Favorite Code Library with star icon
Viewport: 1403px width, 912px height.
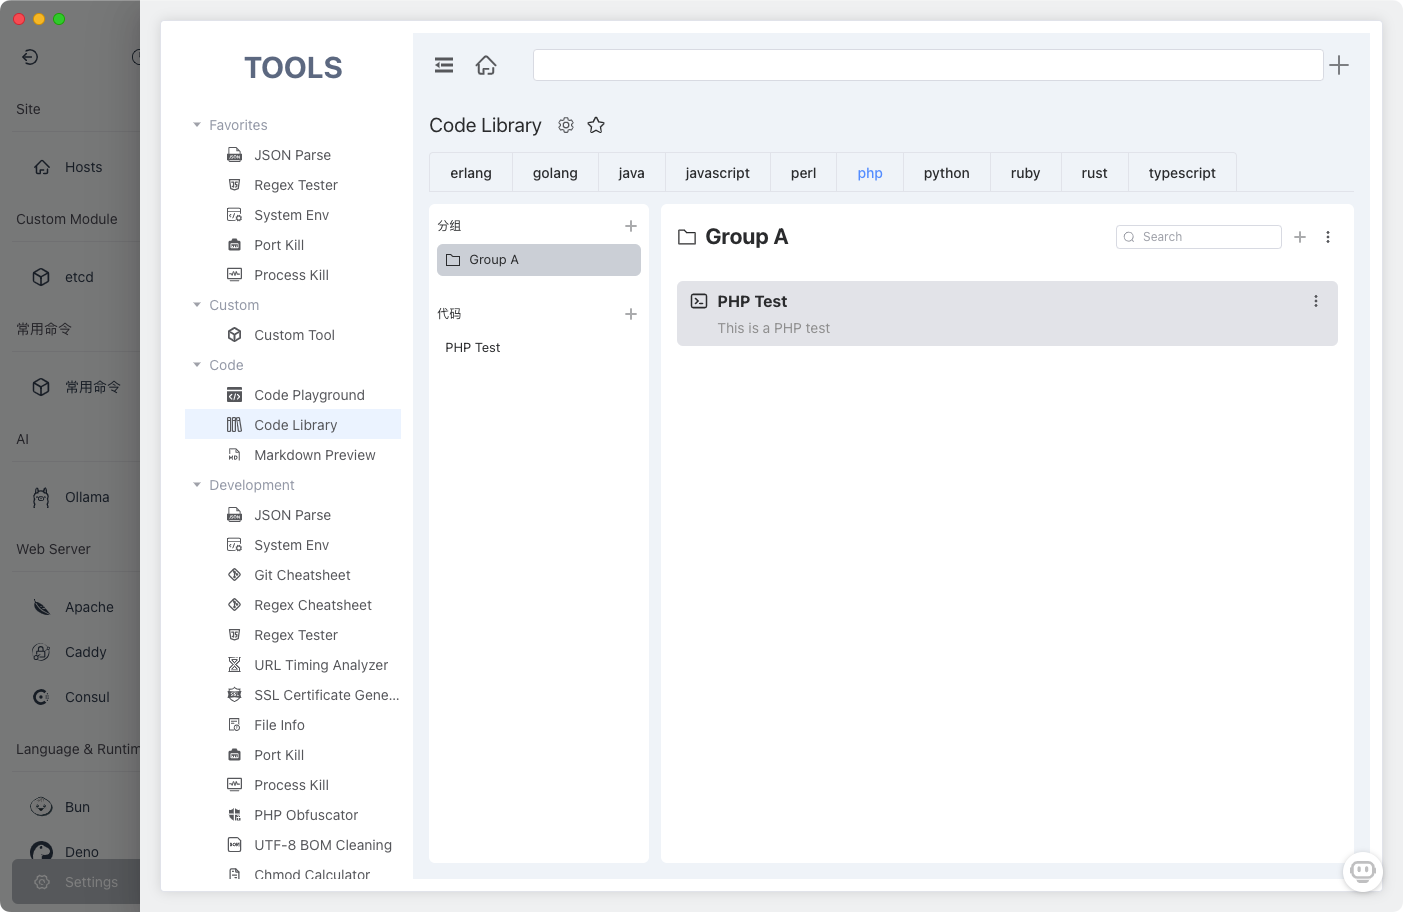click(x=596, y=125)
